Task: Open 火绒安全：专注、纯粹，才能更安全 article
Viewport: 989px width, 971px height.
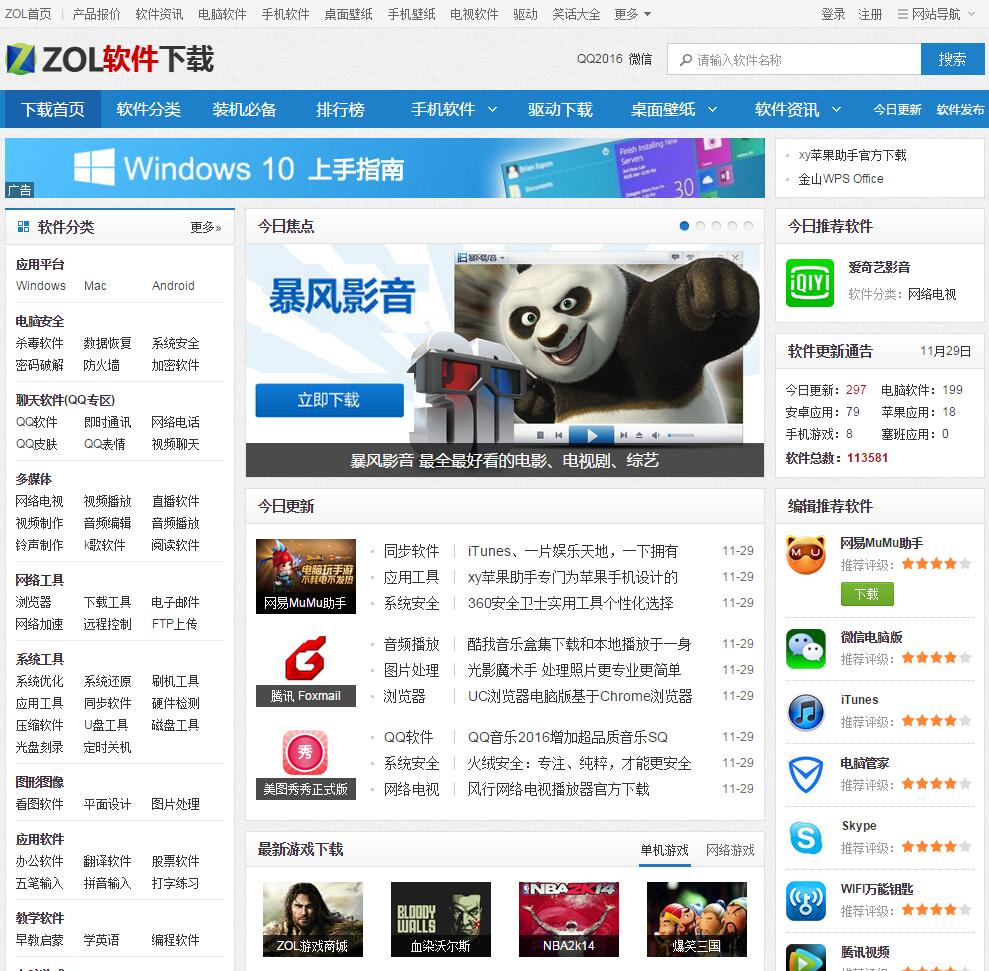Action: [579, 763]
